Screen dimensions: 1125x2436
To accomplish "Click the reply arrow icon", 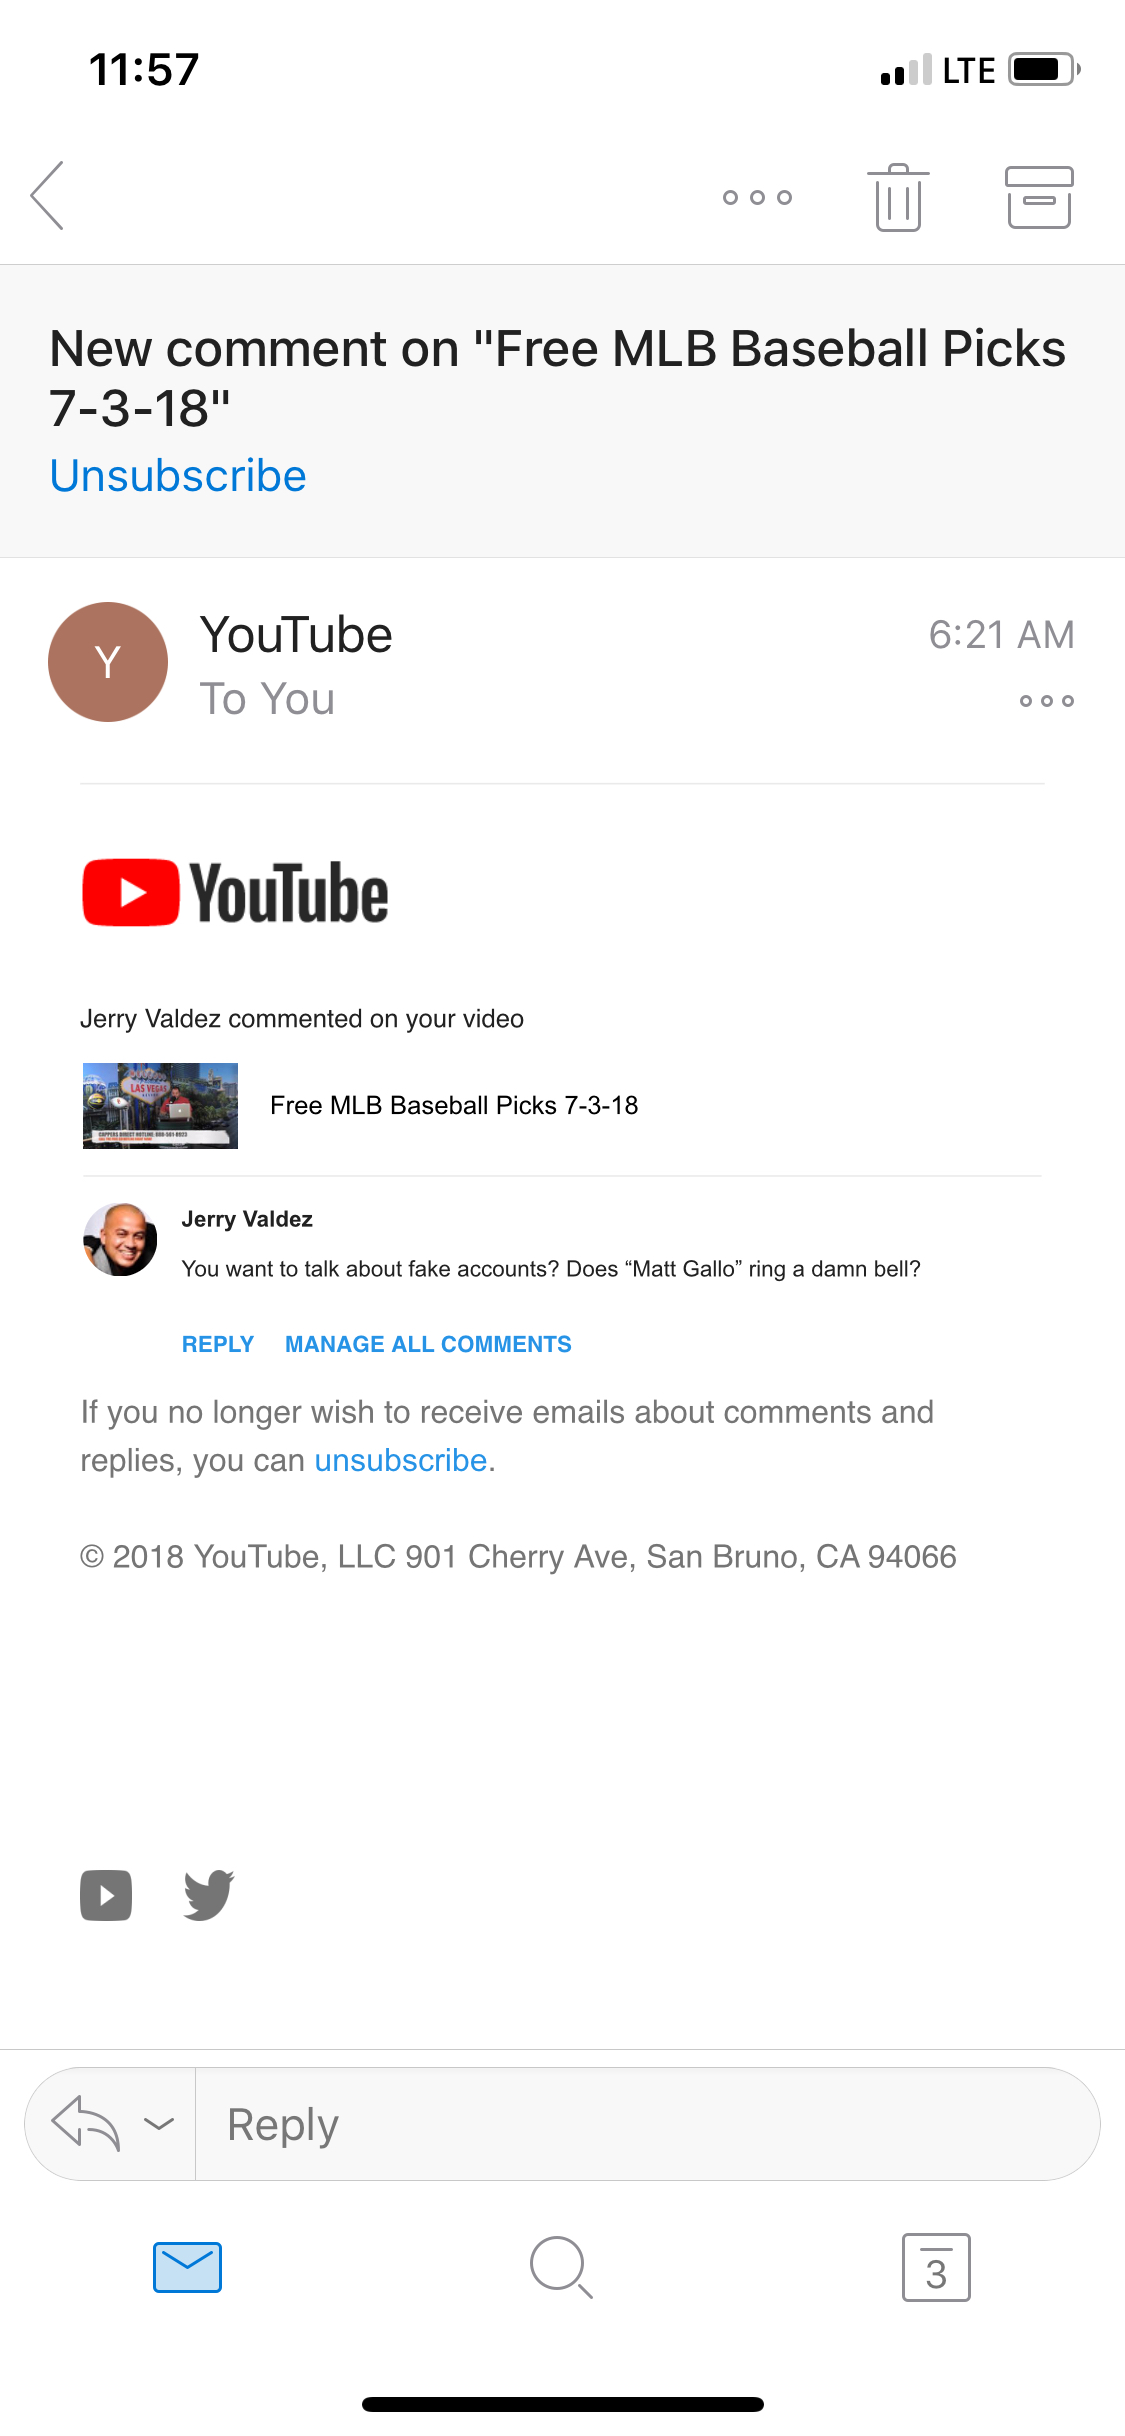I will 86,2123.
